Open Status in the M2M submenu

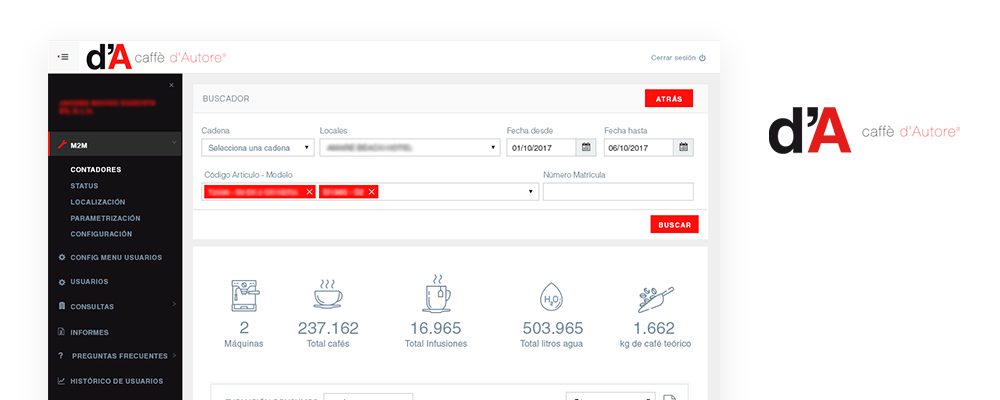pos(84,186)
